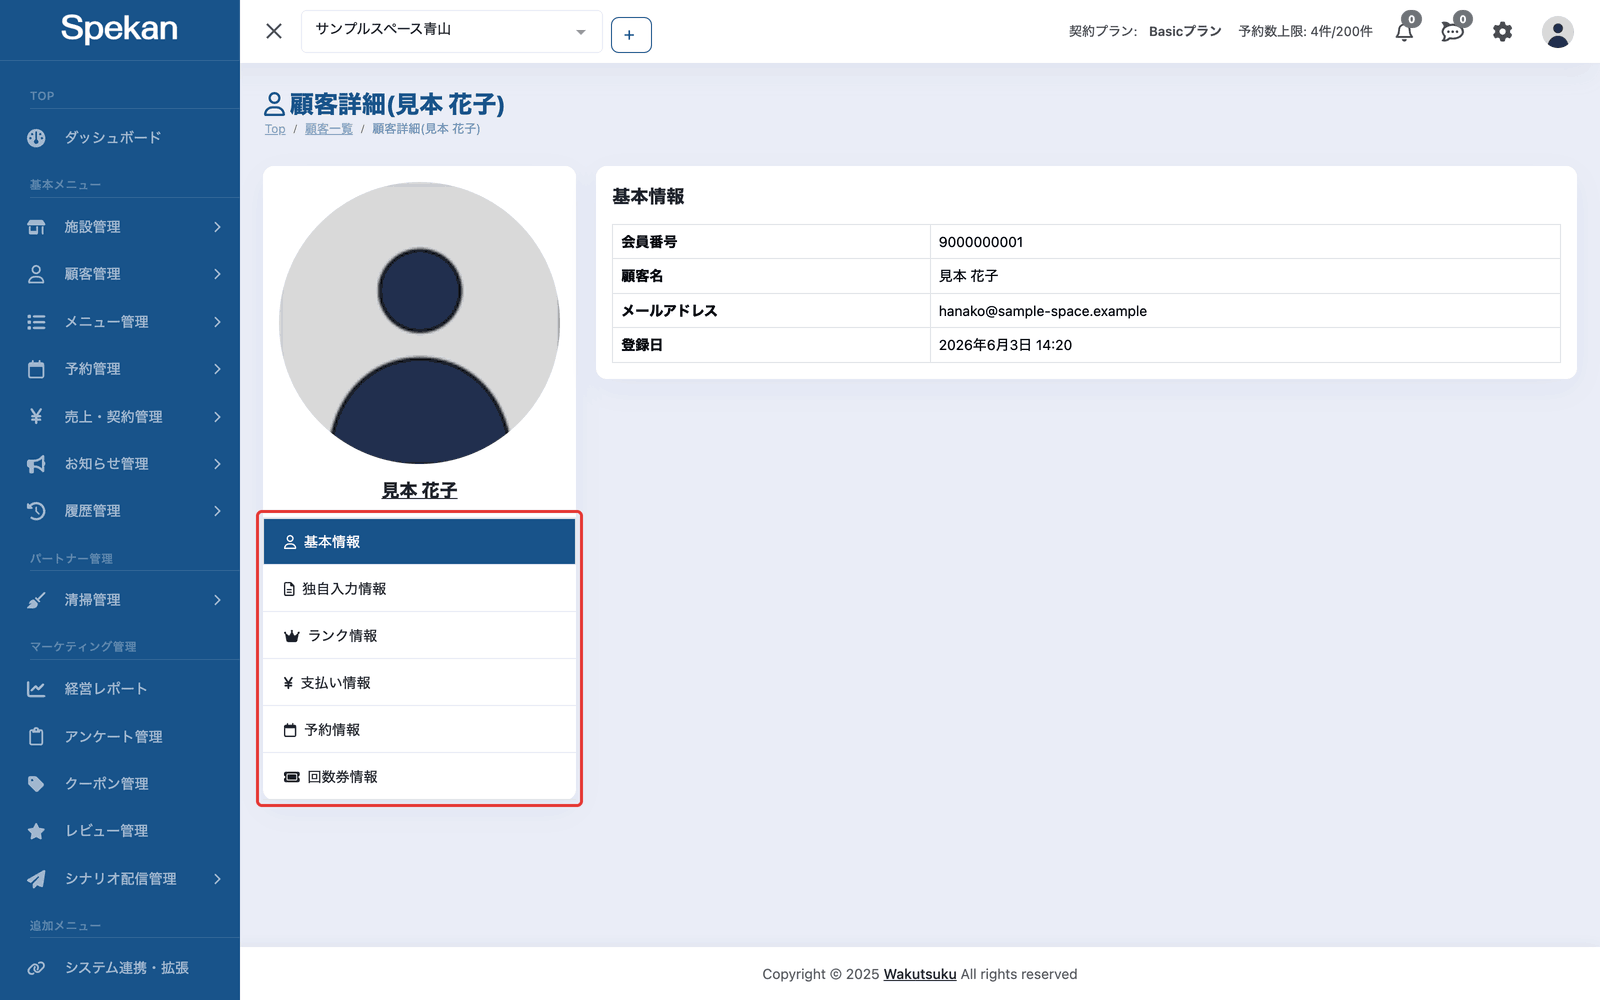Open the chat messages icon
This screenshot has width=1600, height=1000.
coord(1453,32)
